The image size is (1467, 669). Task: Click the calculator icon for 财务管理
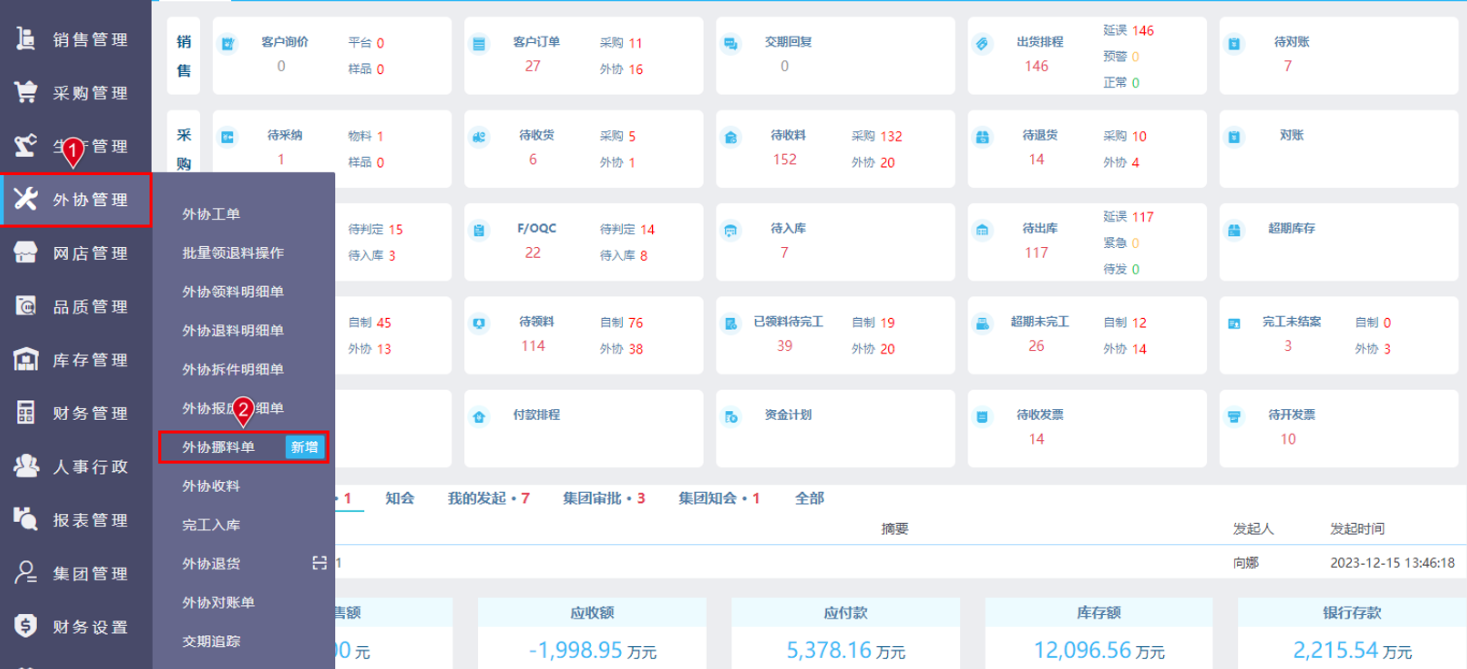[26, 413]
